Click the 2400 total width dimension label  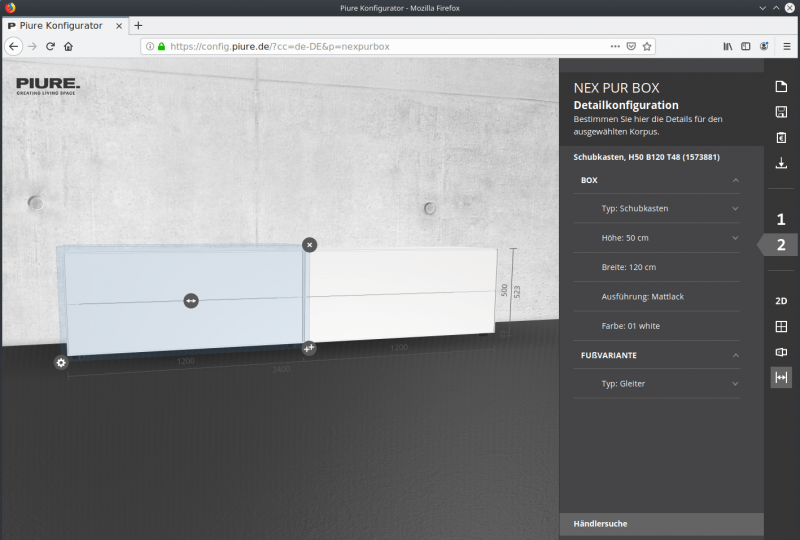[281, 369]
